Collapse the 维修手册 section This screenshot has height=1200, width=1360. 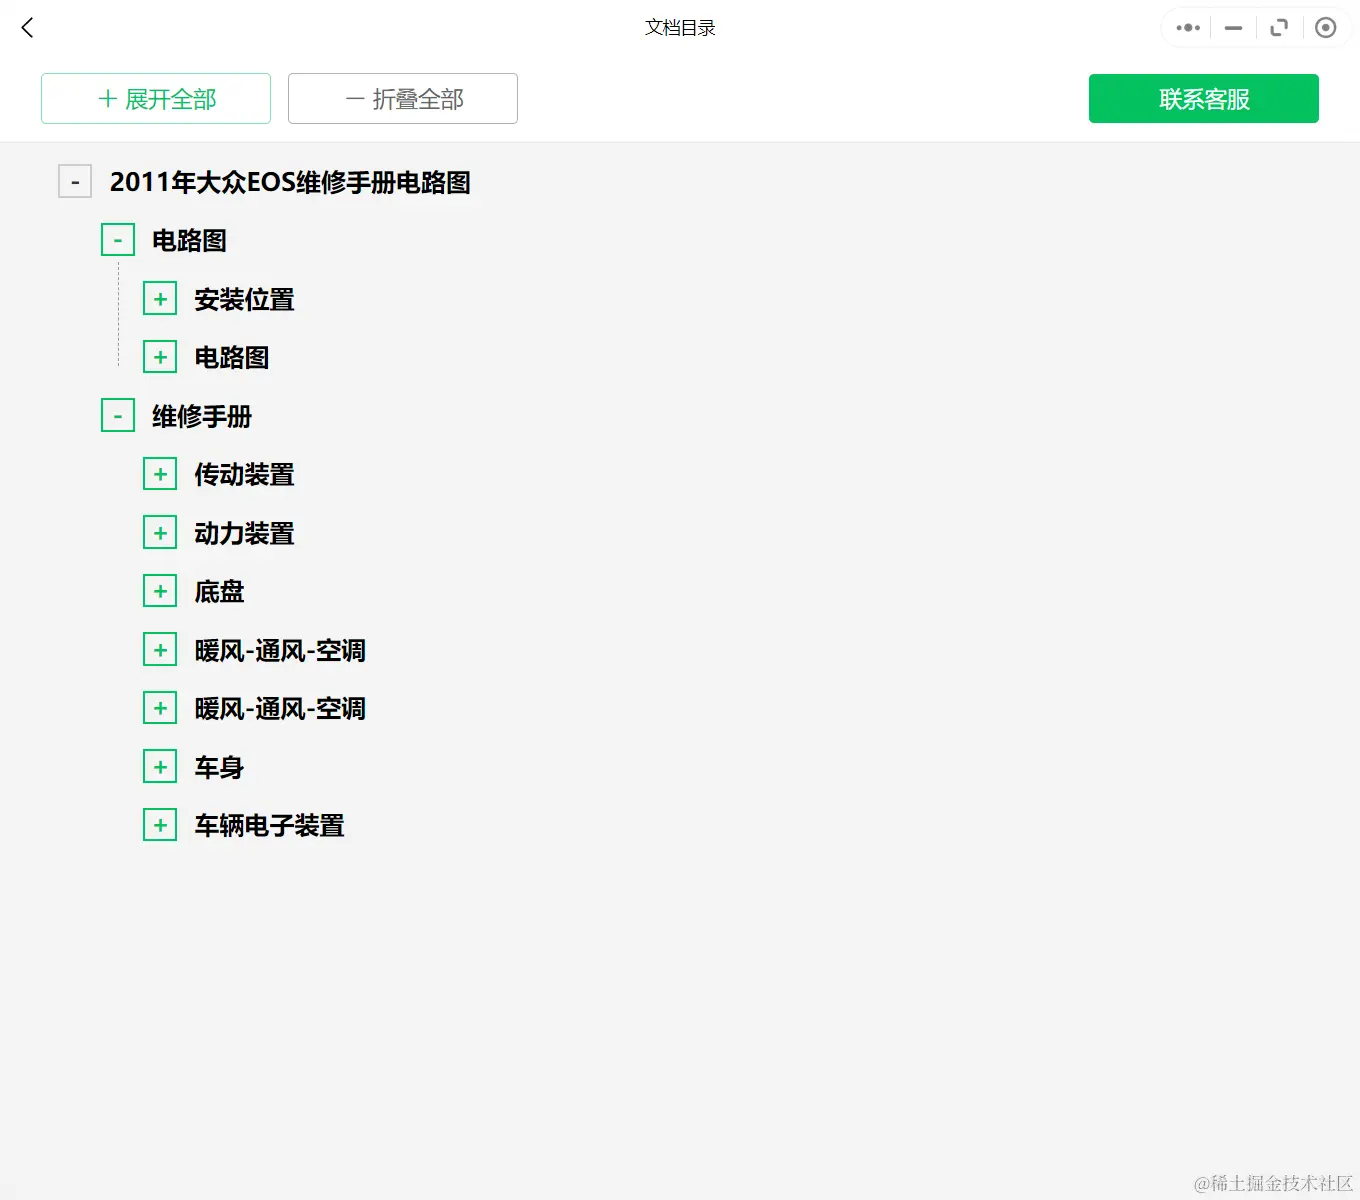tap(117, 414)
